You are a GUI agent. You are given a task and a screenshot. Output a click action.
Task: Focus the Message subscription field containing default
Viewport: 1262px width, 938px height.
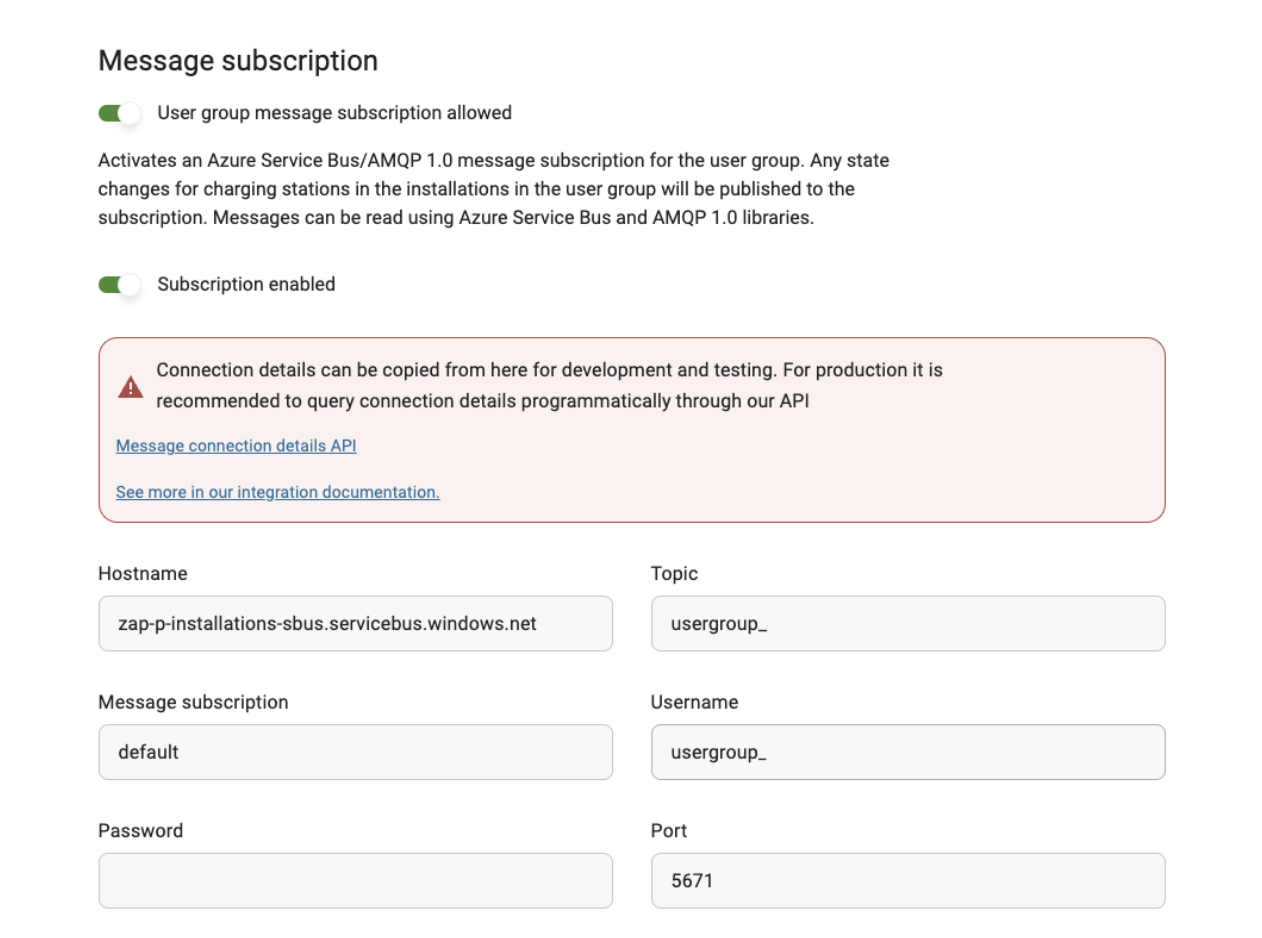point(355,752)
